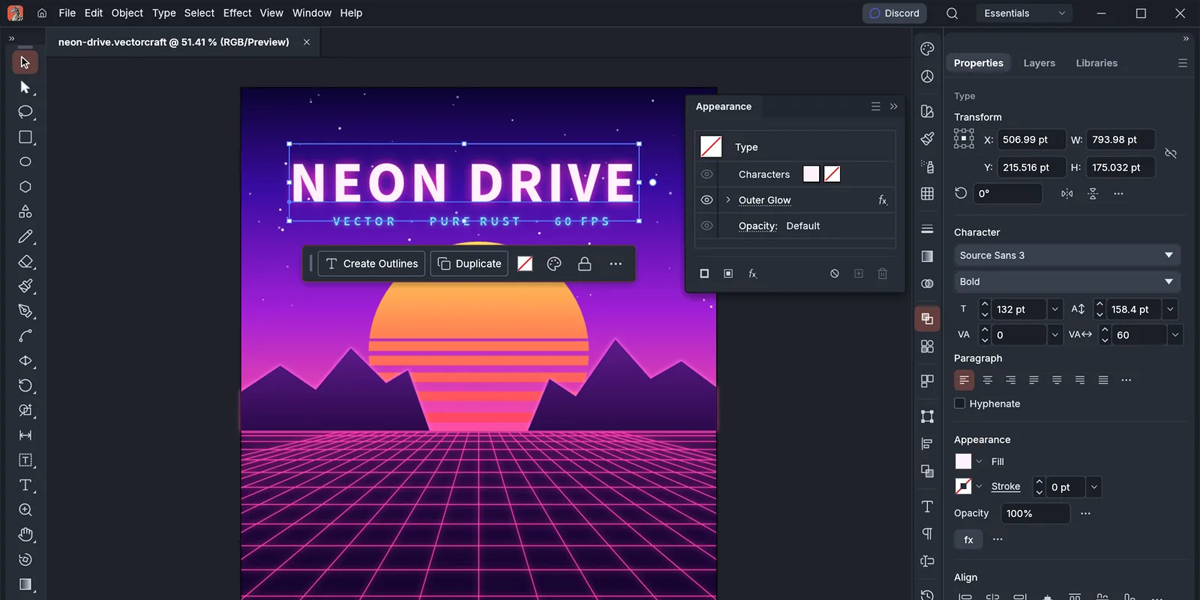Collapse the Appearance floating panel

(x=894, y=106)
